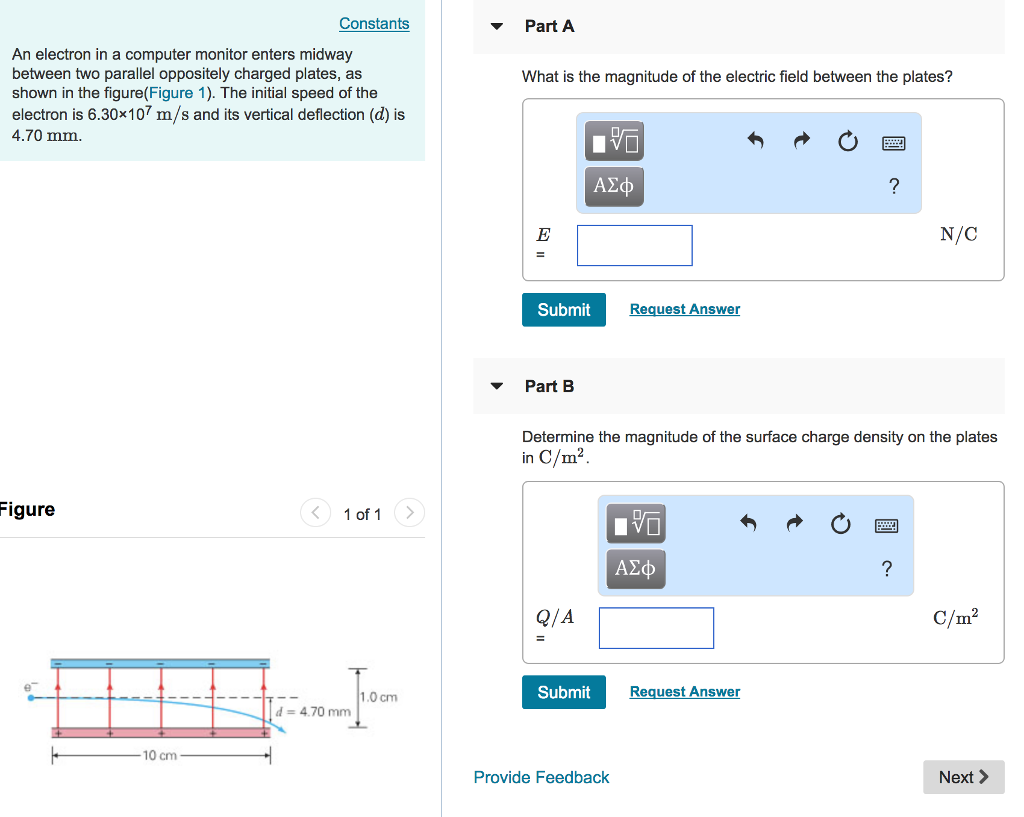The height and width of the screenshot is (817, 1024).
Task: Undo the last entry in Part A
Action: [755, 141]
